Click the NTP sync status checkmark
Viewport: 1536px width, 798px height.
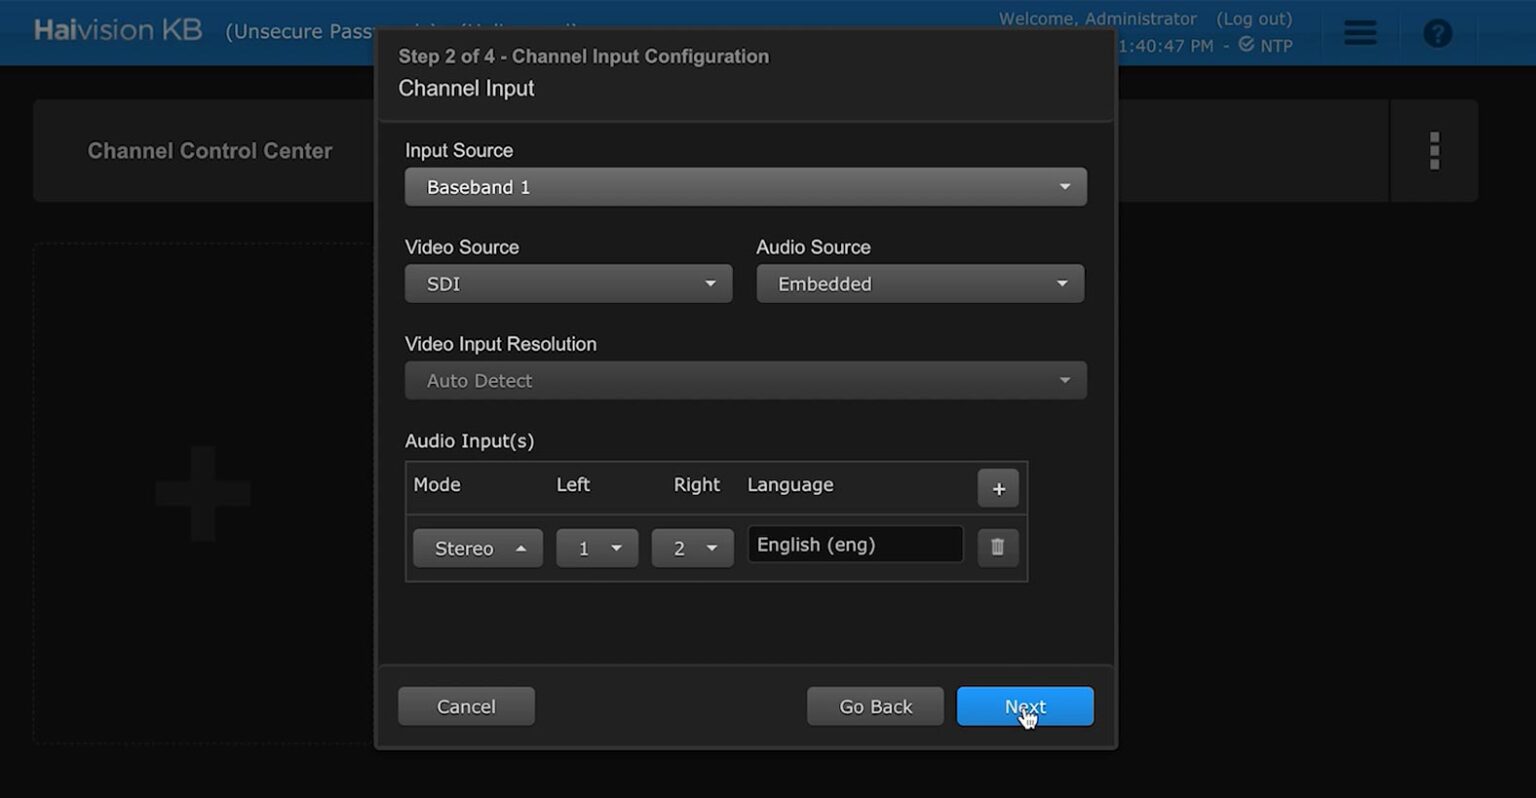[1247, 45]
